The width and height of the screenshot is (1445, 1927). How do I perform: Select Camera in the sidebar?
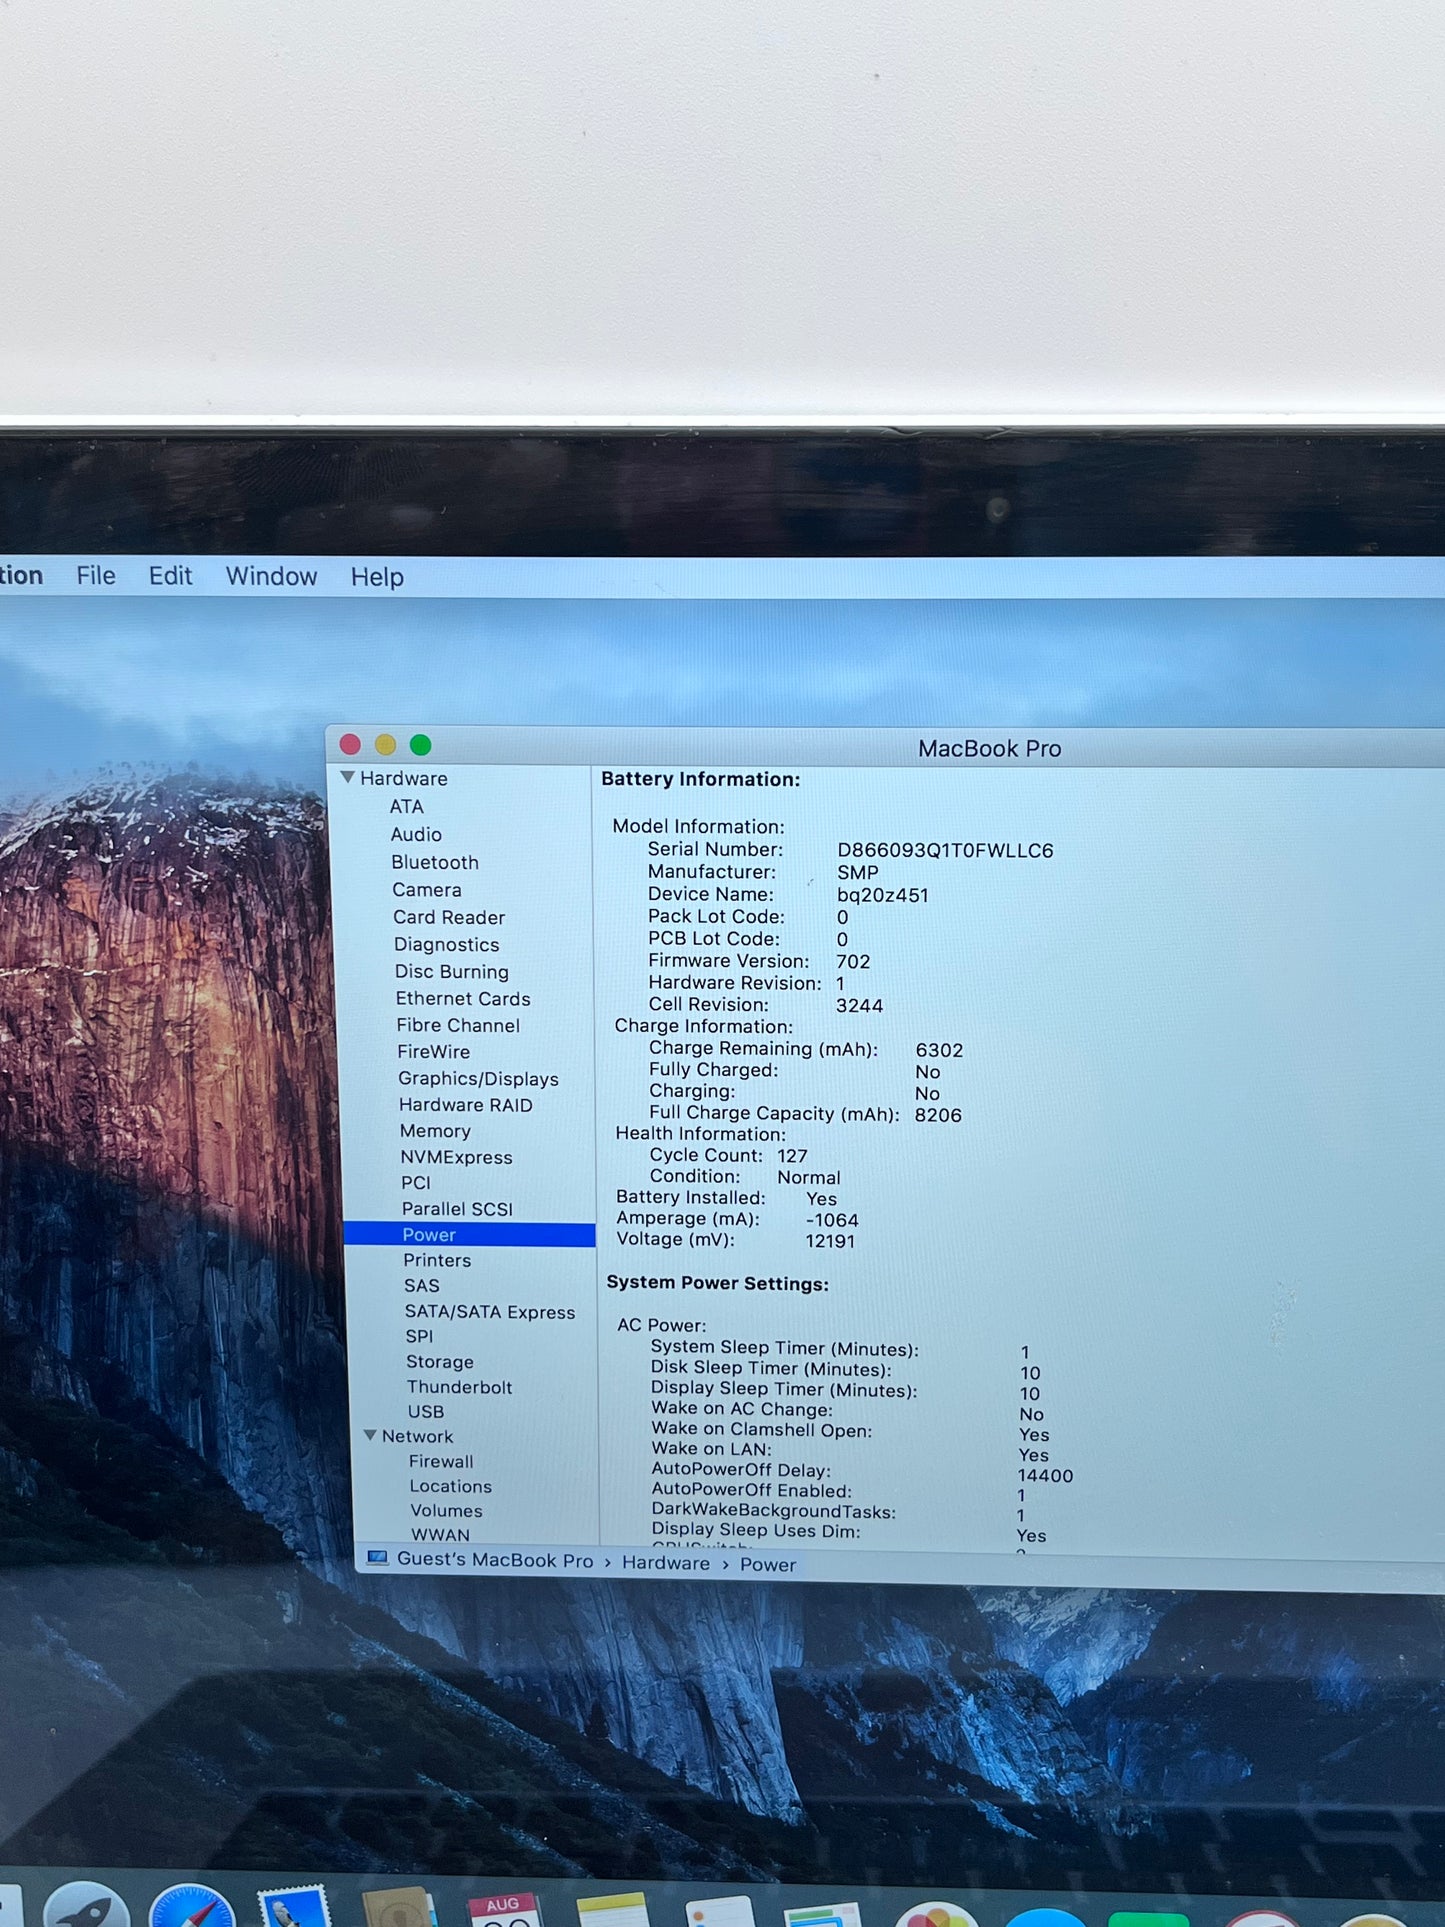[427, 890]
